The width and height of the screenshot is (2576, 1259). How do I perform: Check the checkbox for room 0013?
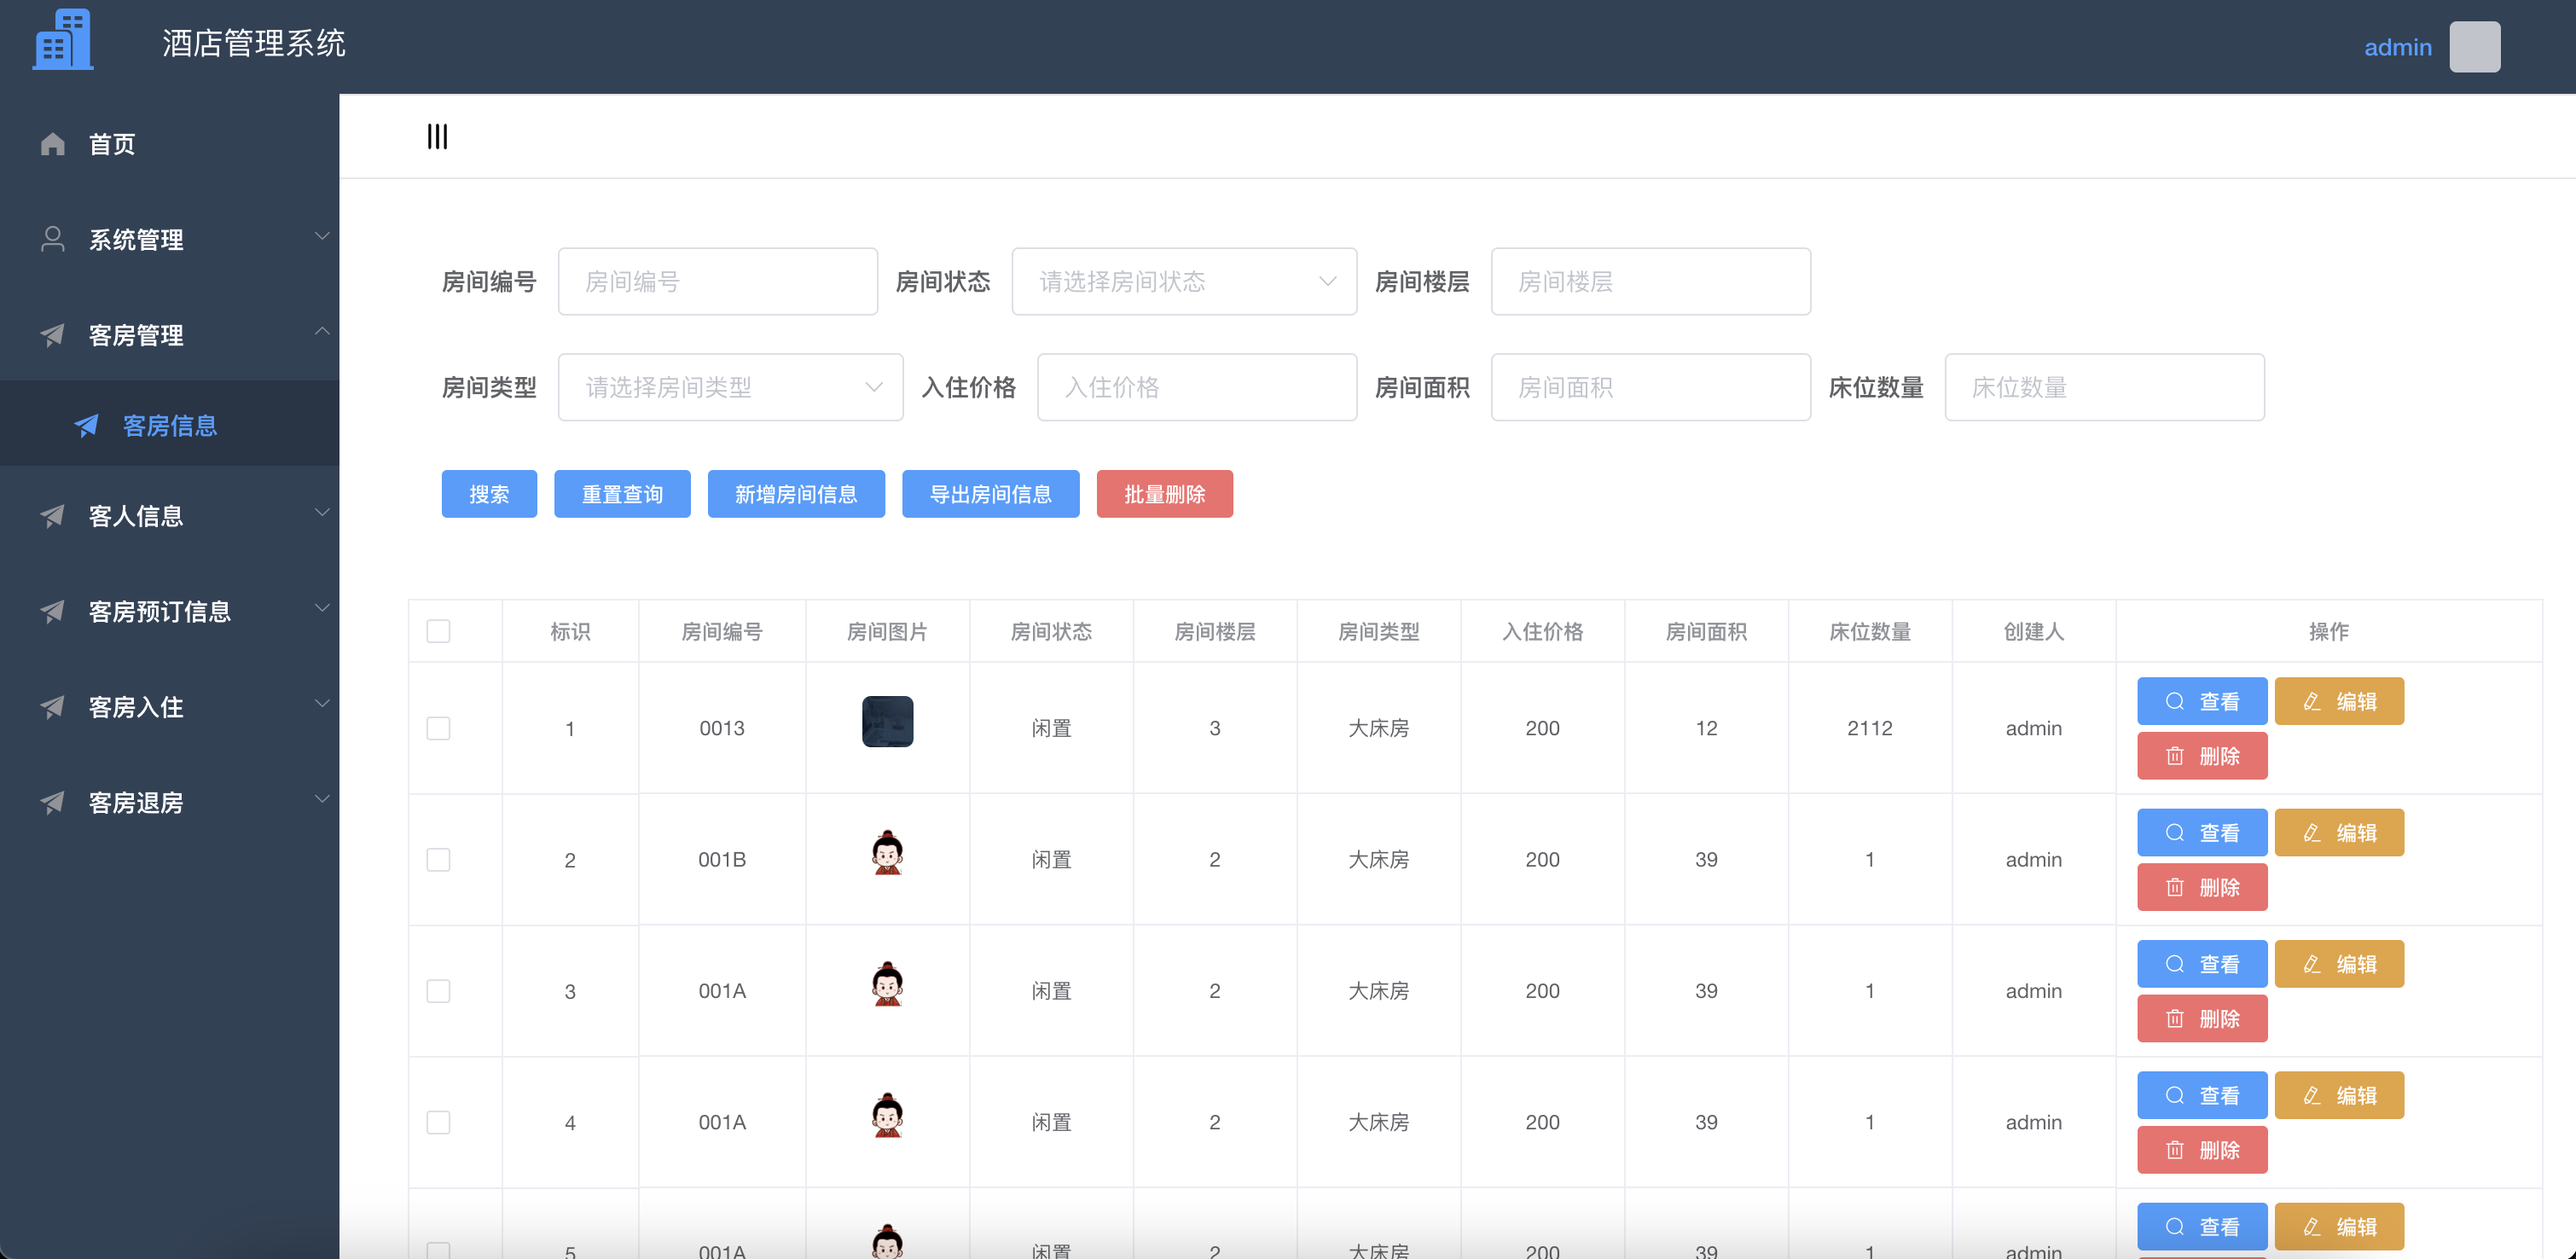point(438,728)
